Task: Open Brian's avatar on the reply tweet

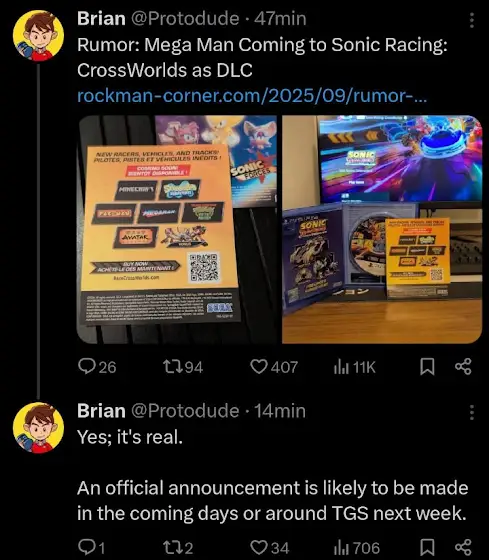Action: pos(39,428)
